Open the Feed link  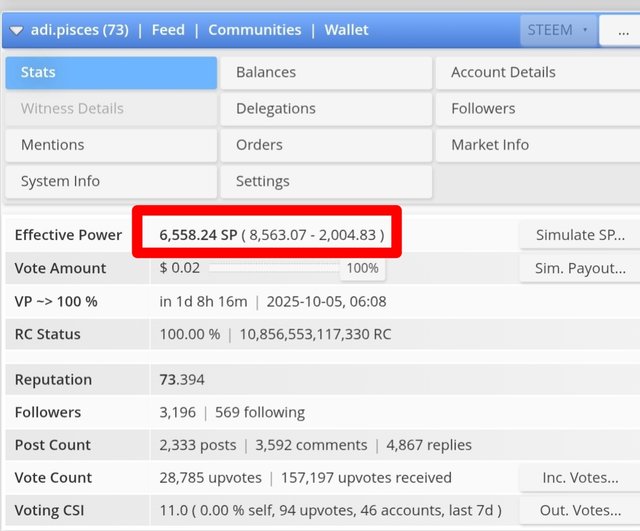point(168,30)
